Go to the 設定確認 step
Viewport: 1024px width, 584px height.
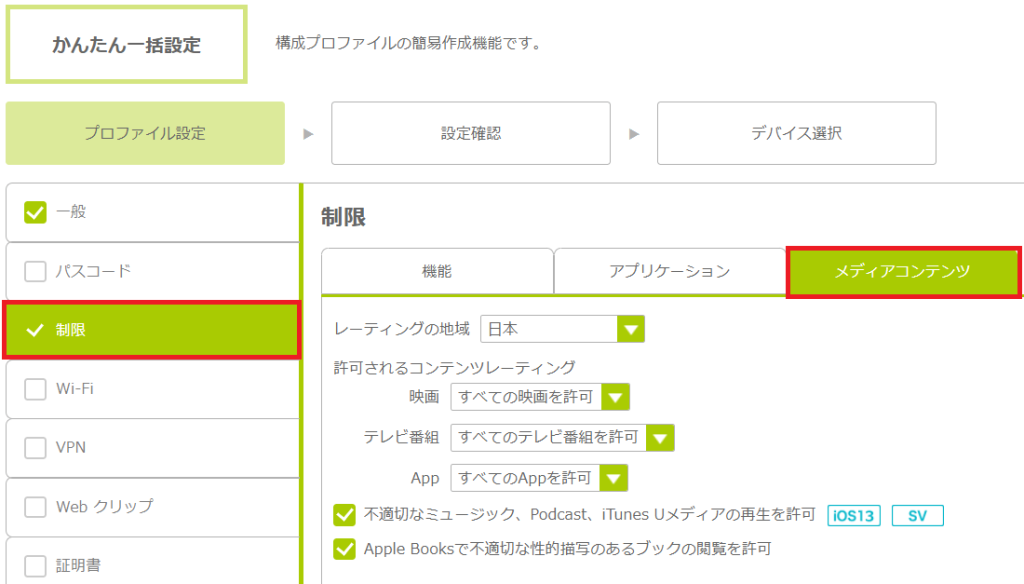point(471,133)
